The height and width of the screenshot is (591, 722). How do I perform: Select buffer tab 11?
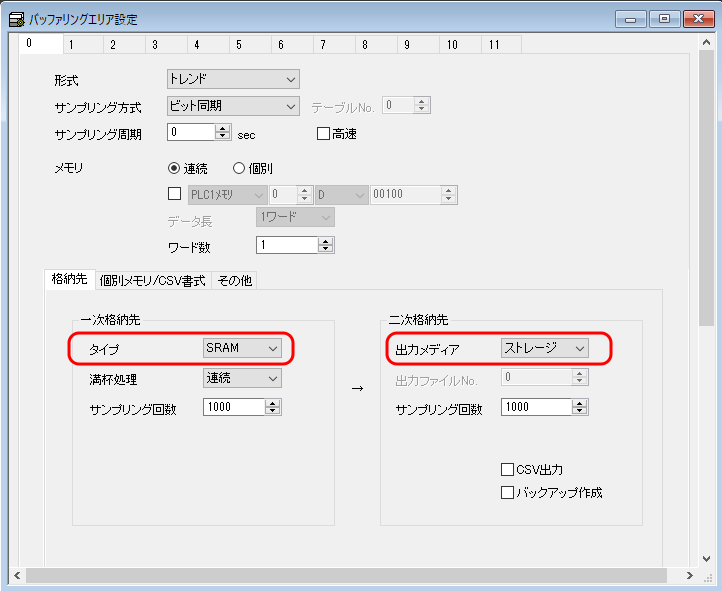pyautogui.click(x=495, y=45)
